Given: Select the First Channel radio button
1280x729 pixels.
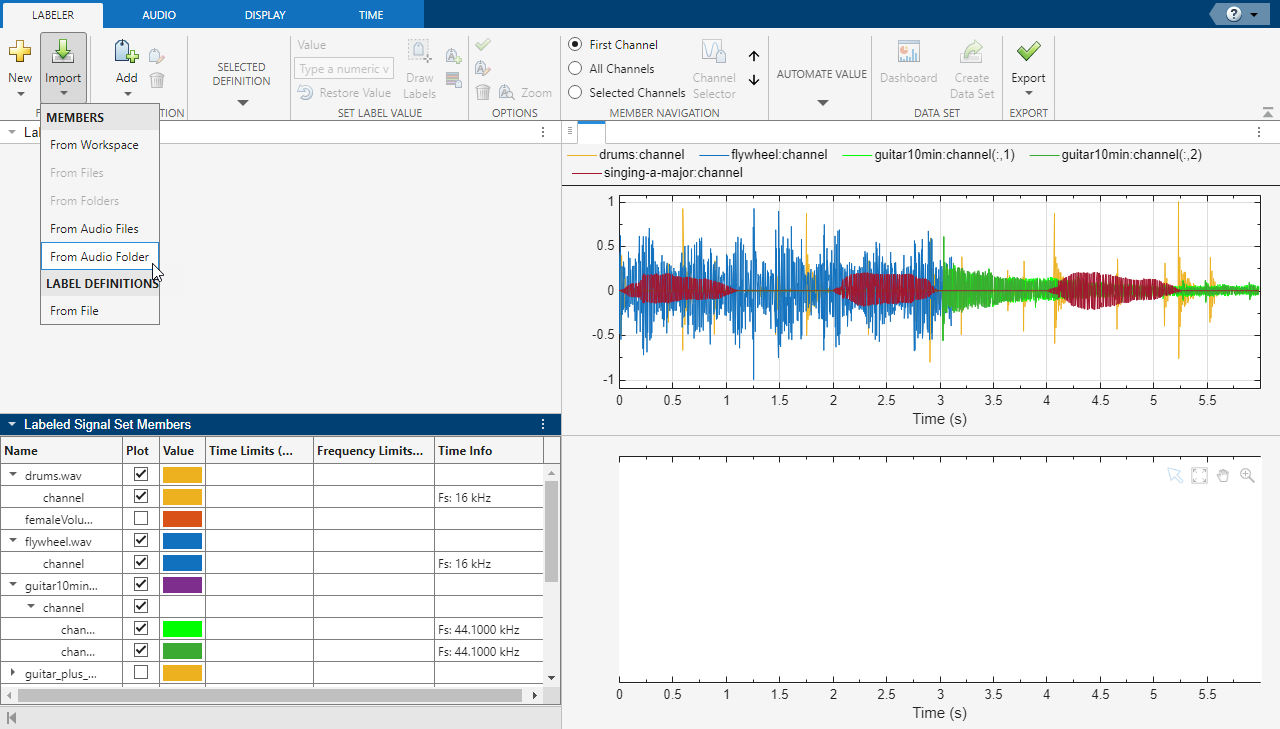Looking at the screenshot, I should pos(575,45).
